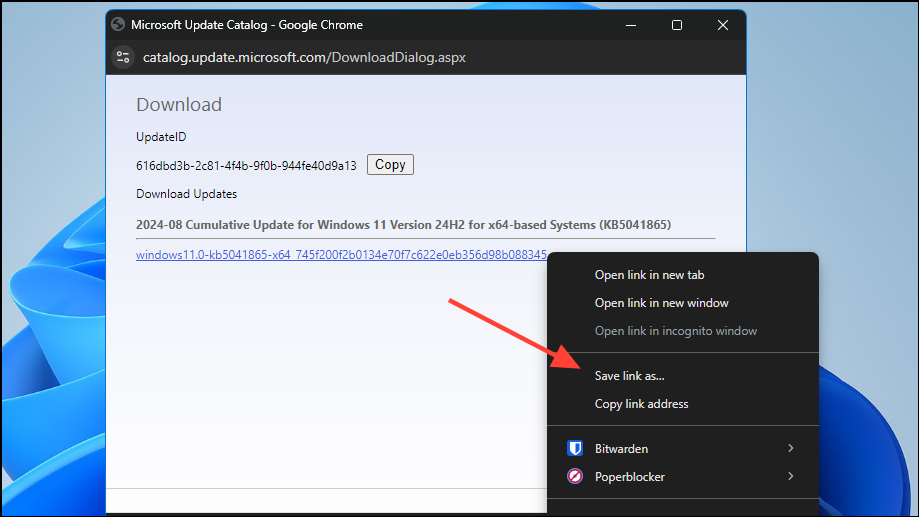Expand the Bitwarden submenu arrow
919x517 pixels.
pyautogui.click(x=791, y=448)
